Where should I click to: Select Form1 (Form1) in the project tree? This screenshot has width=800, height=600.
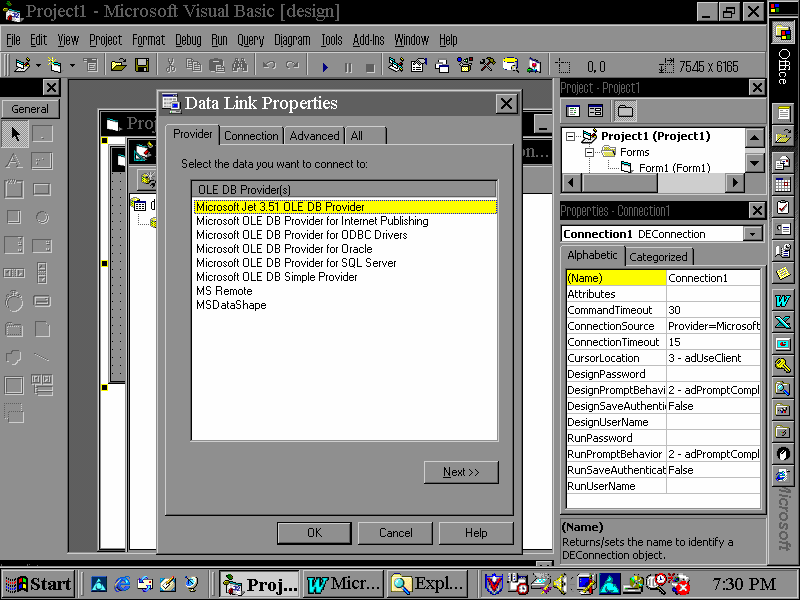[674, 167]
